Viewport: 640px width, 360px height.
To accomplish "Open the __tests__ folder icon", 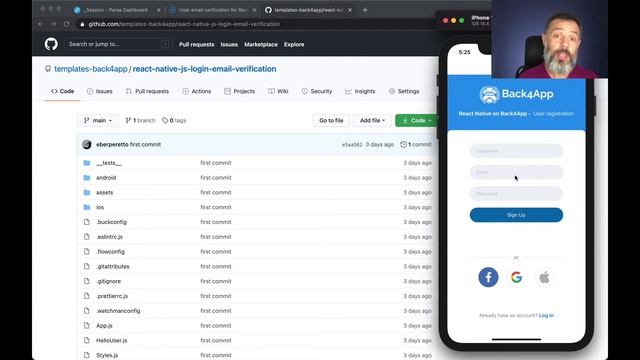I will pyautogui.click(x=87, y=163).
